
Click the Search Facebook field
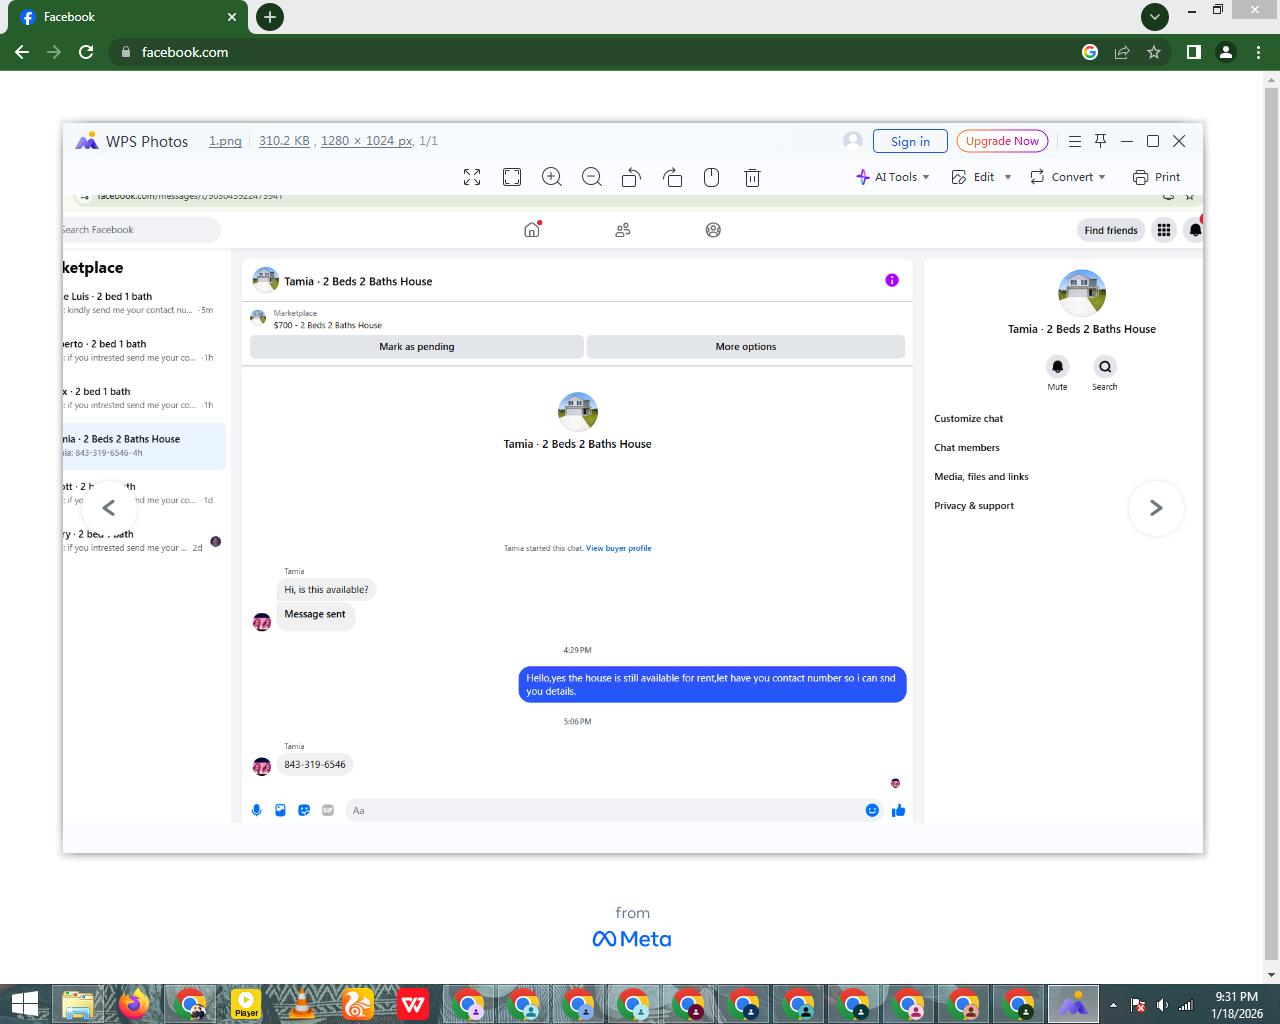point(141,230)
